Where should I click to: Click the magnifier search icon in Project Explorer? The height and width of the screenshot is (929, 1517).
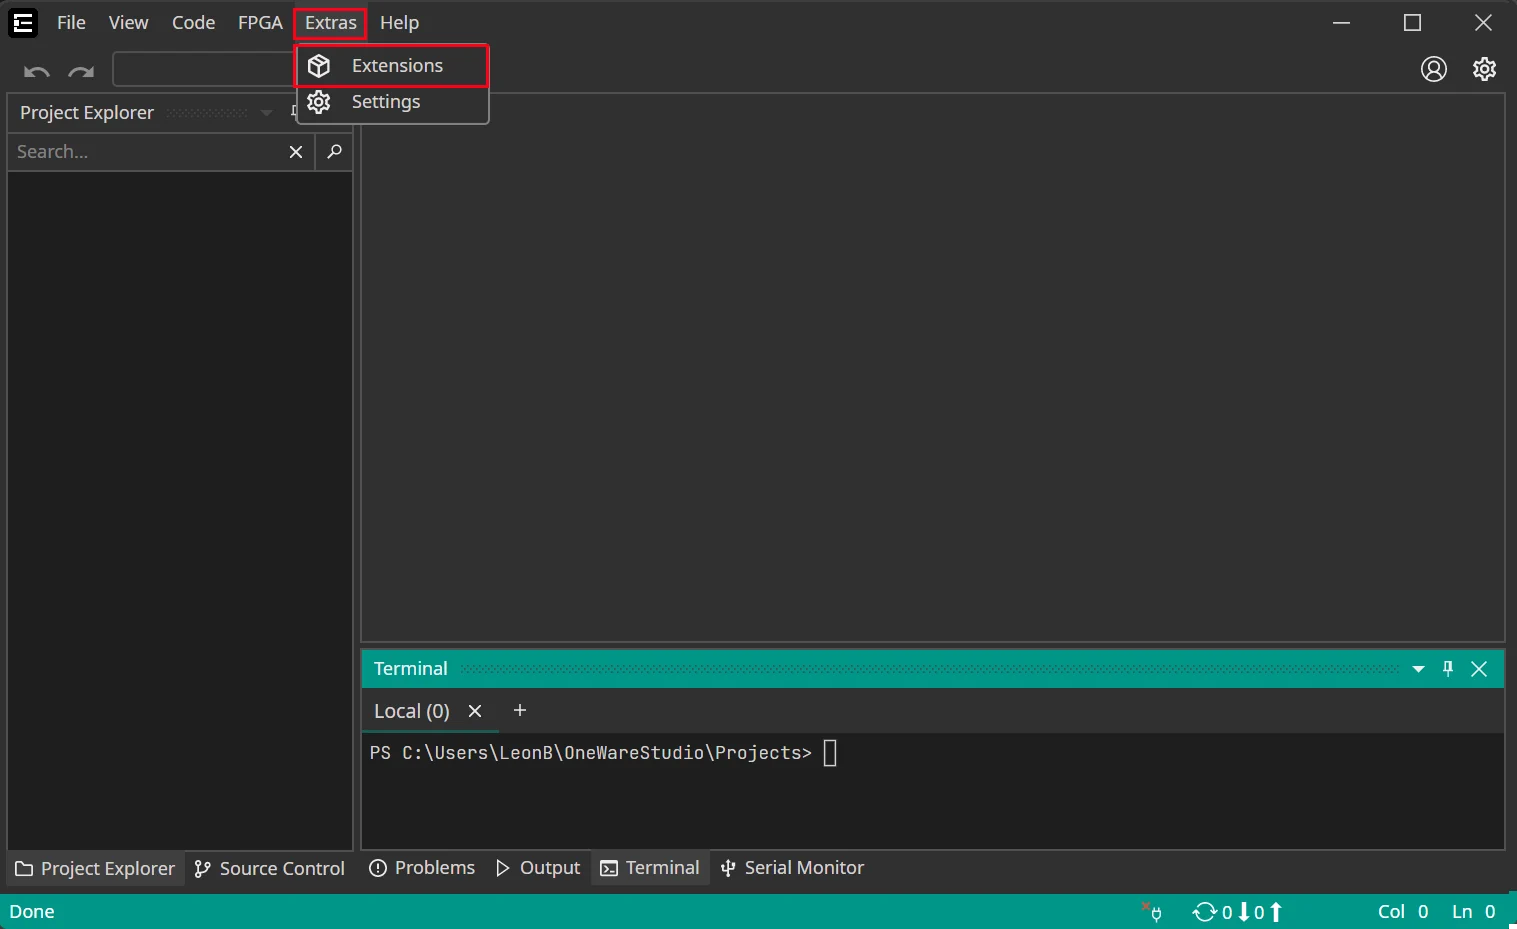coord(335,152)
